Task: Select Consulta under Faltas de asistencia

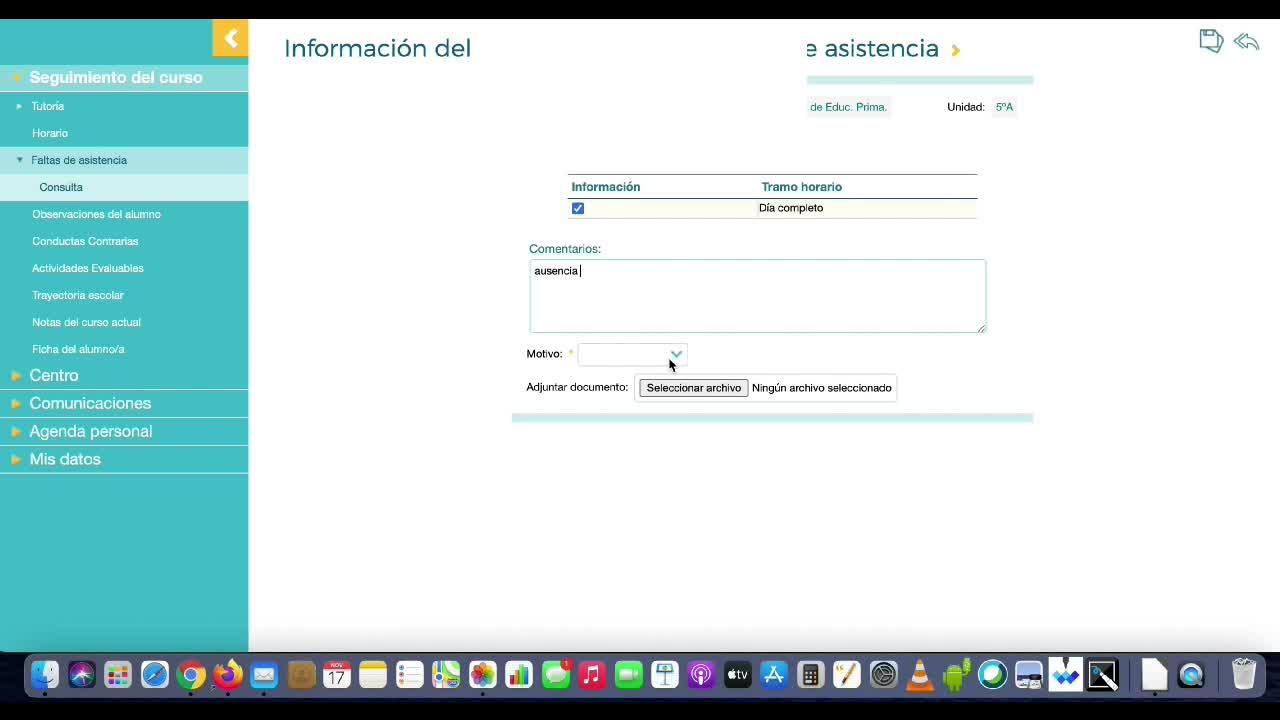Action: (x=61, y=187)
